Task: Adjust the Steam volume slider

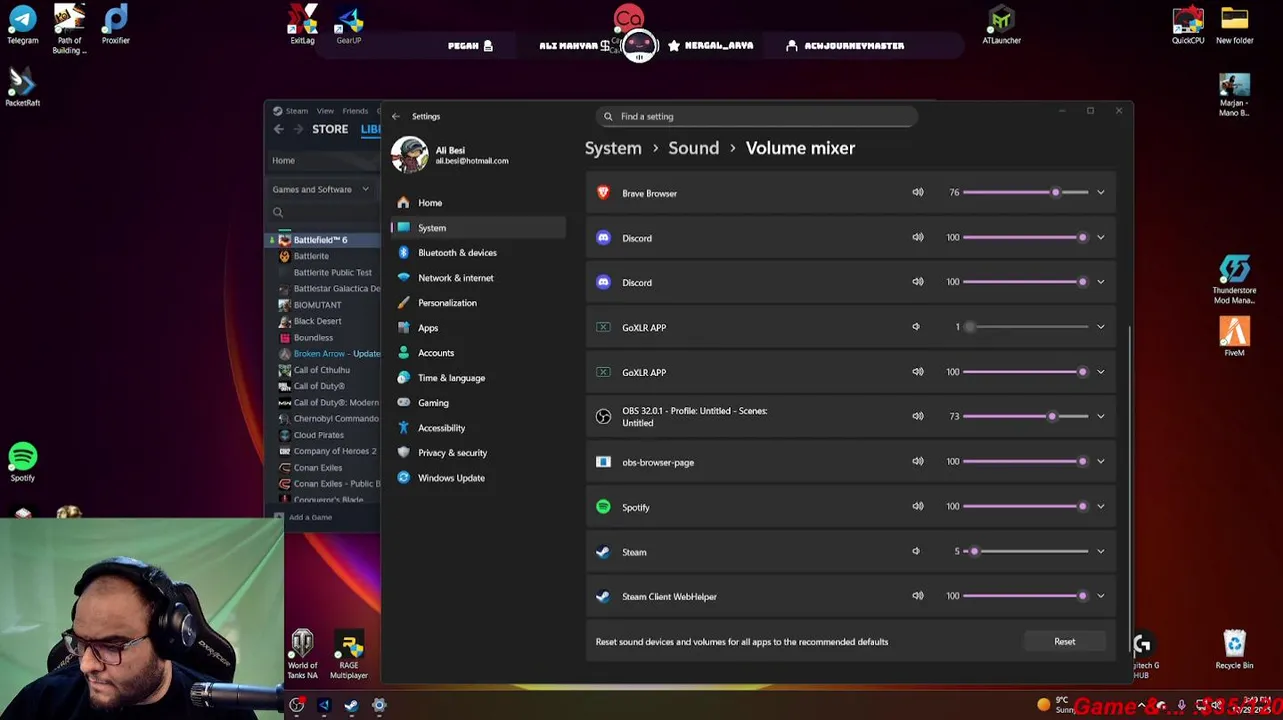Action: pyautogui.click(x=1025, y=551)
